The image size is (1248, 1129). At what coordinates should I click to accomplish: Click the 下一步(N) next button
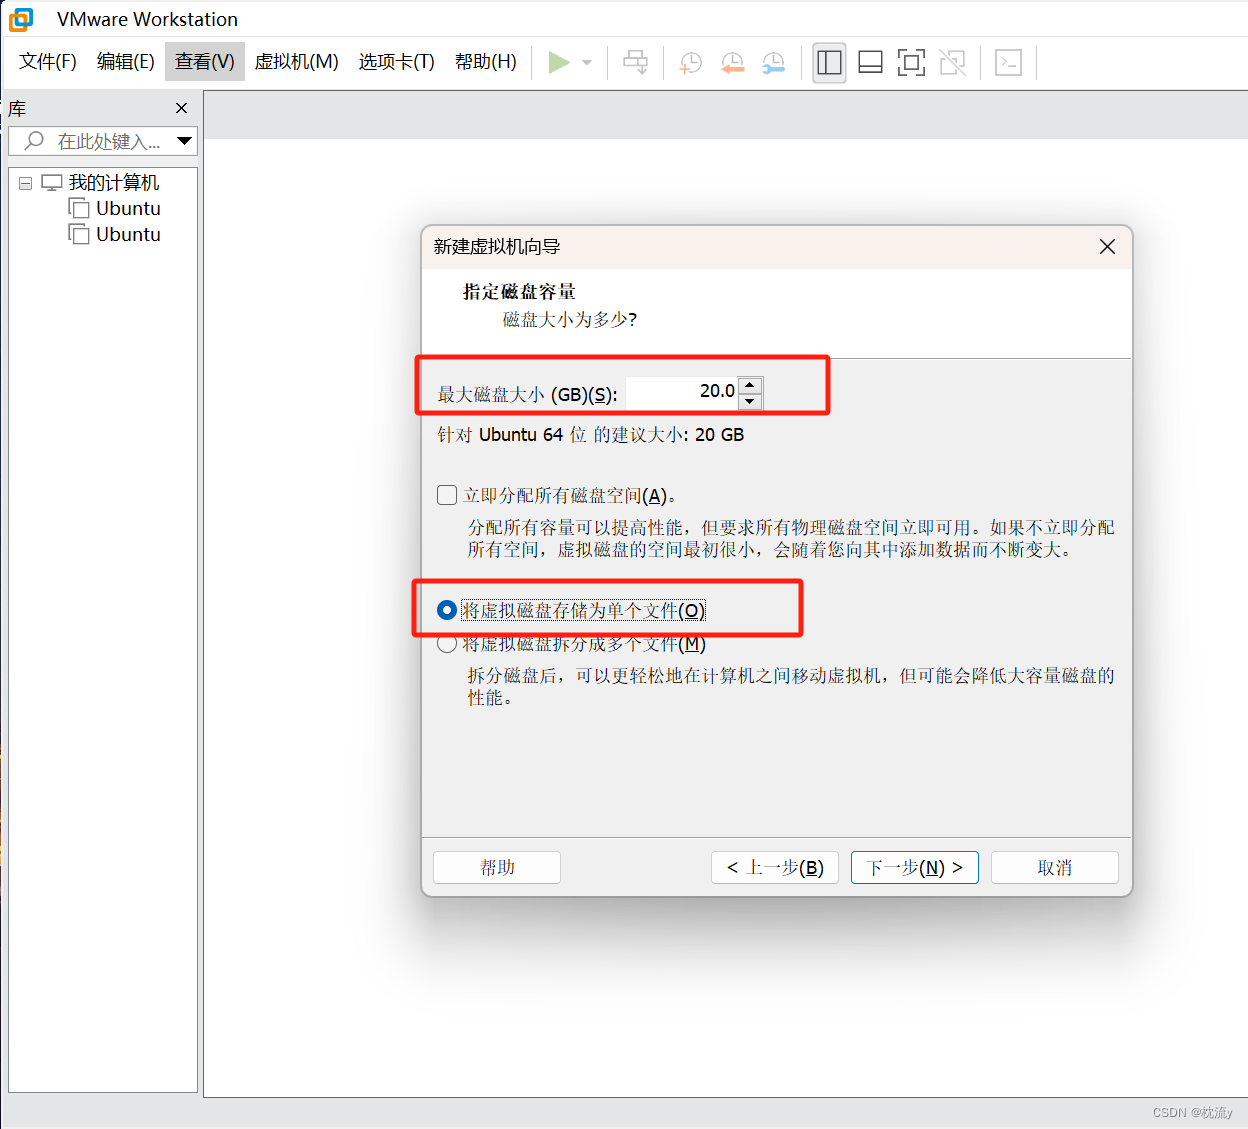(915, 867)
